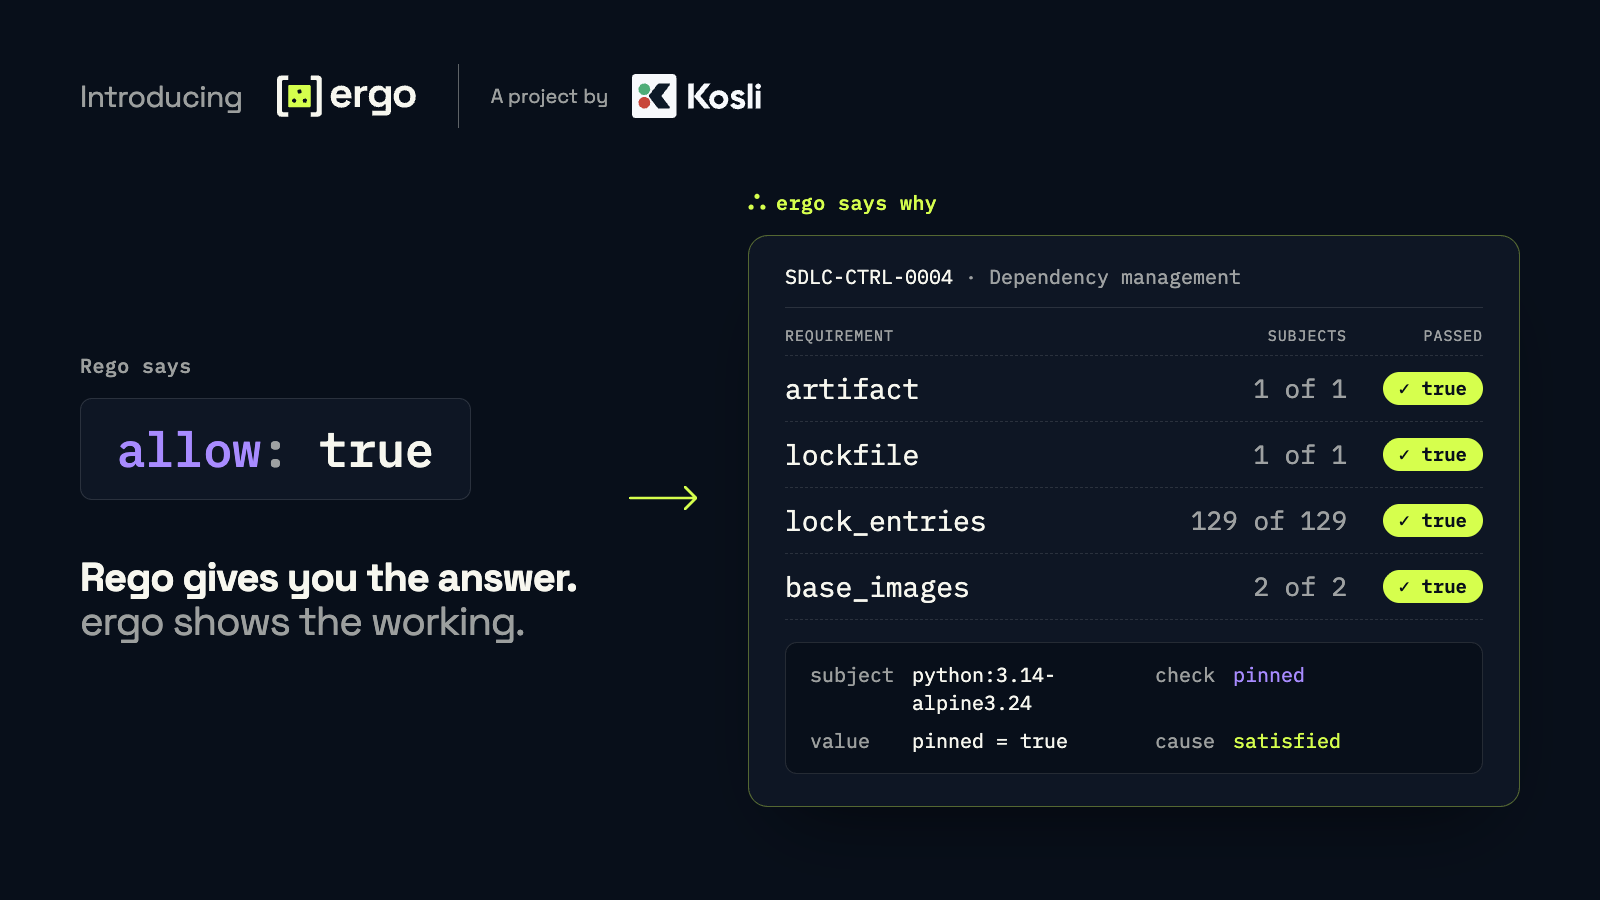Viewport: 1600px width, 900px height.
Task: Click the ergo says why heading
Action: pyautogui.click(x=856, y=203)
